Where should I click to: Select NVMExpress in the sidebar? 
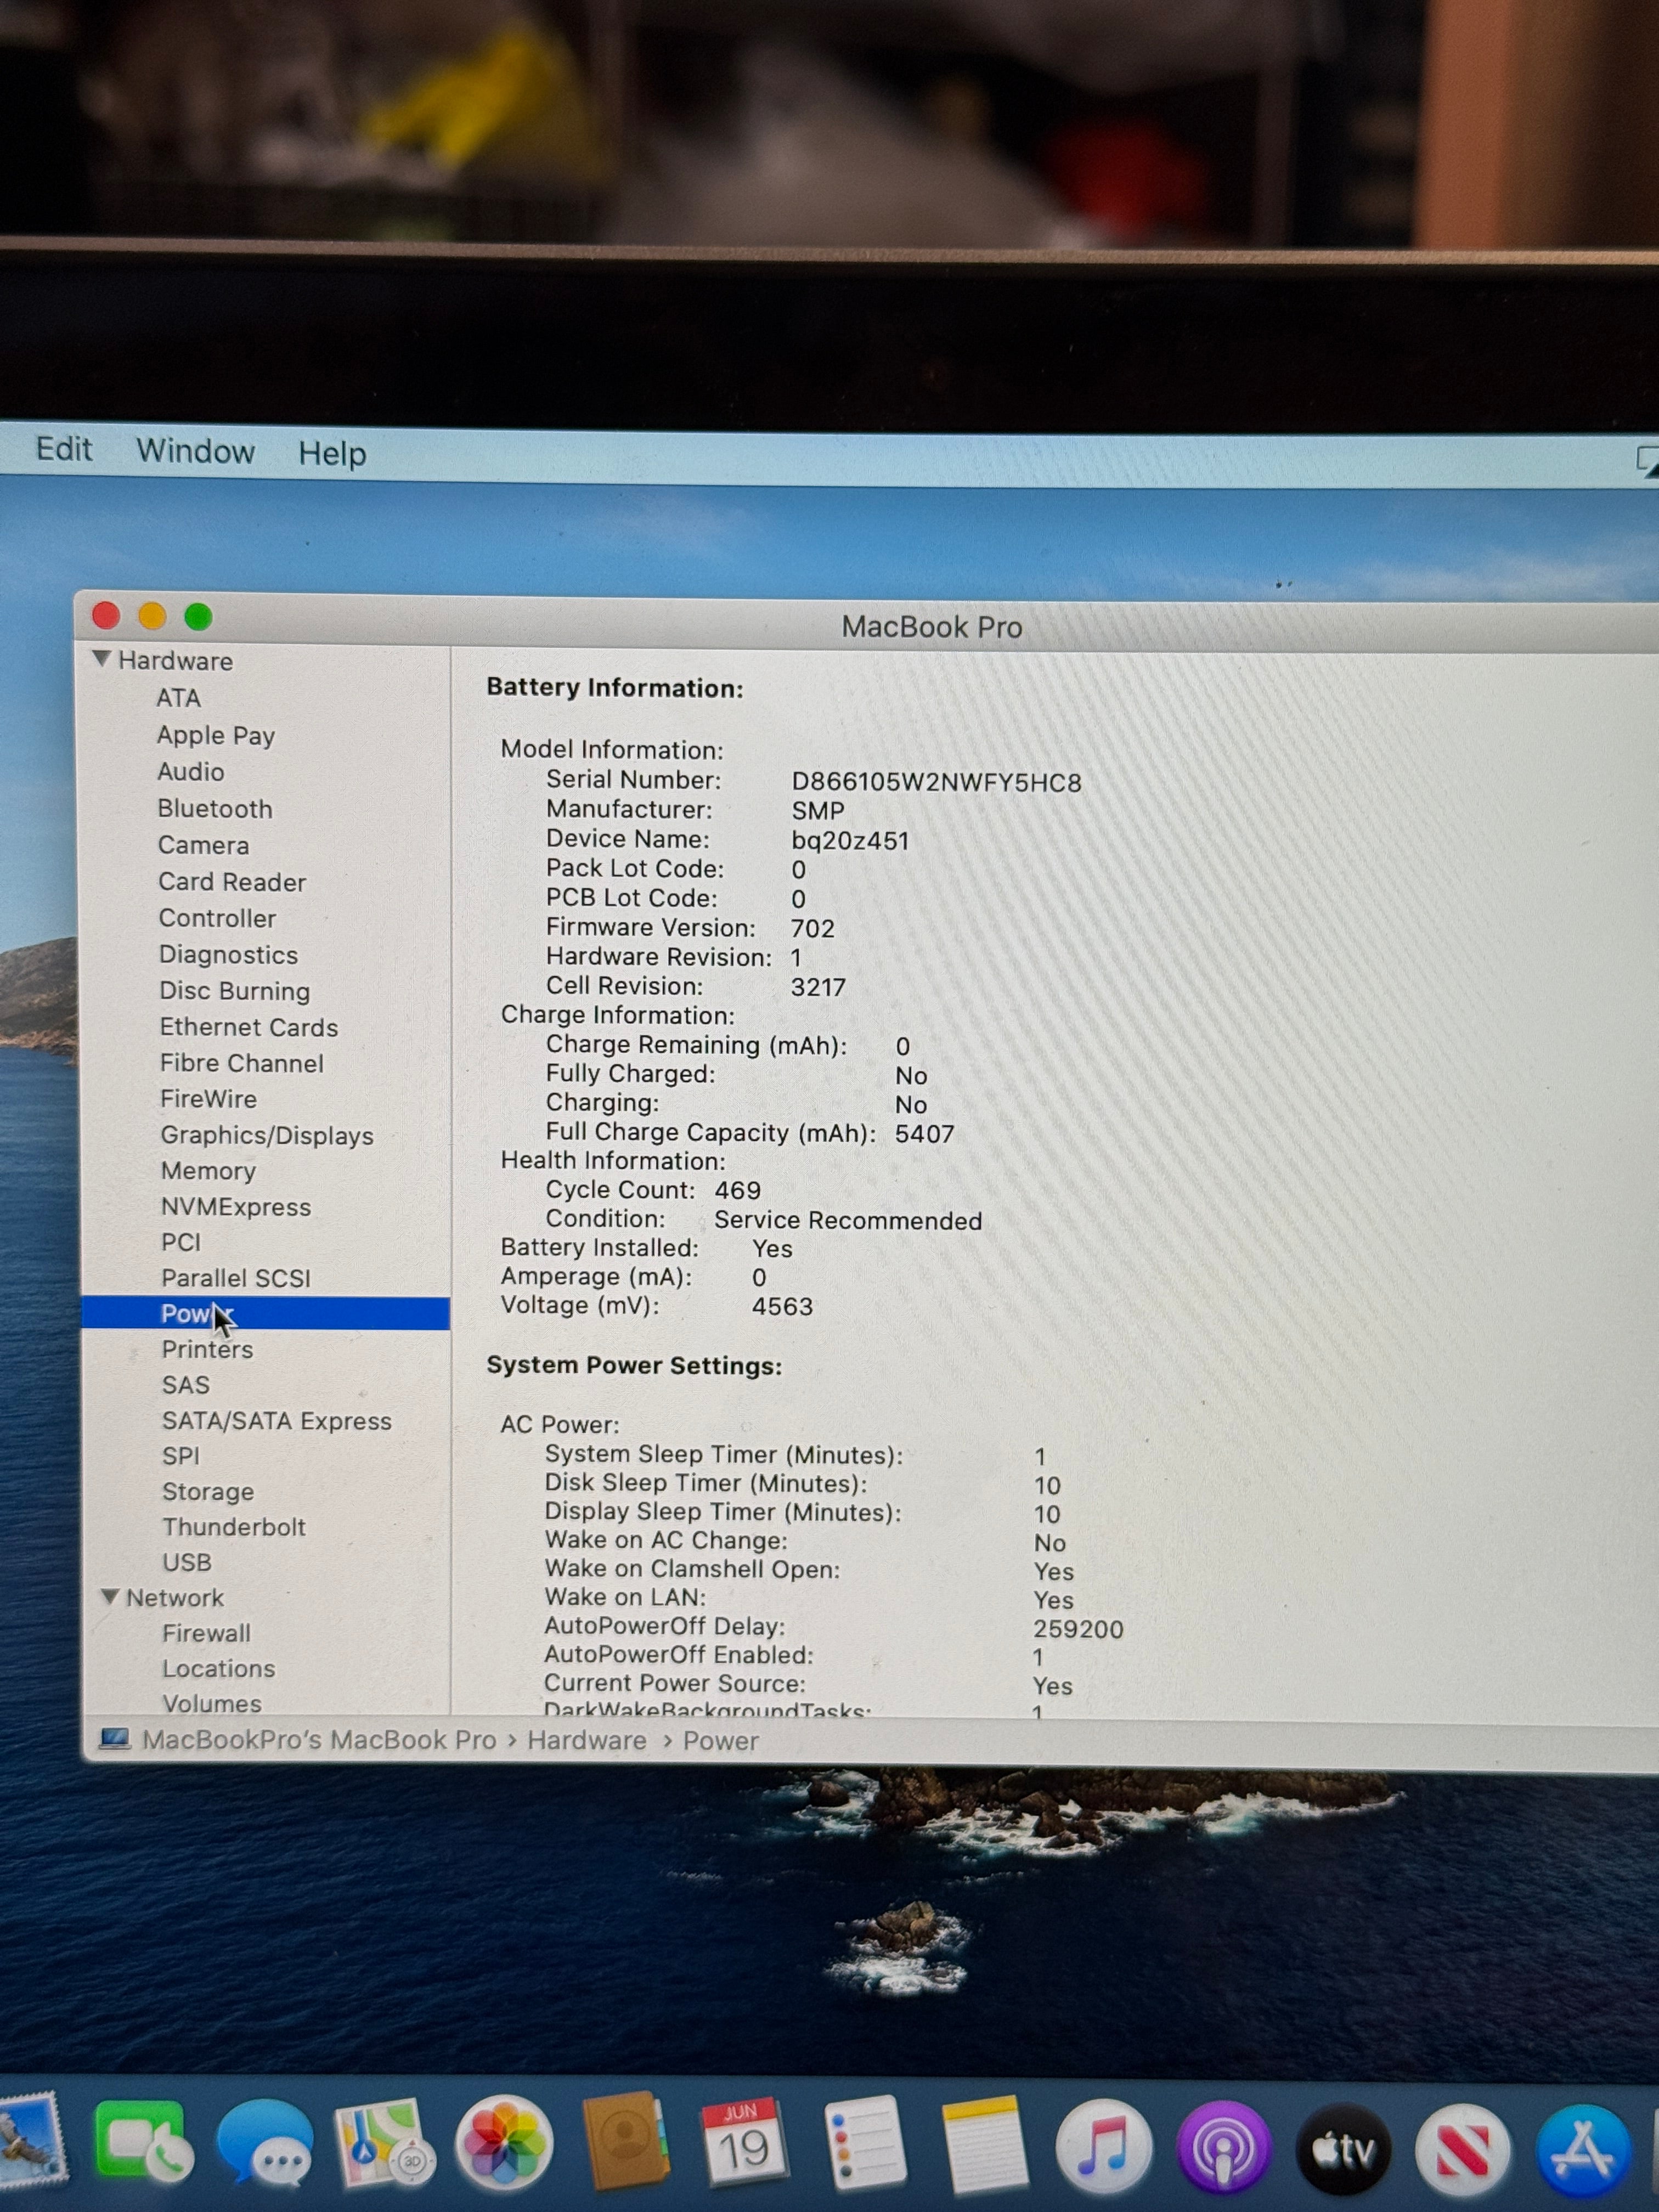pos(236,1207)
